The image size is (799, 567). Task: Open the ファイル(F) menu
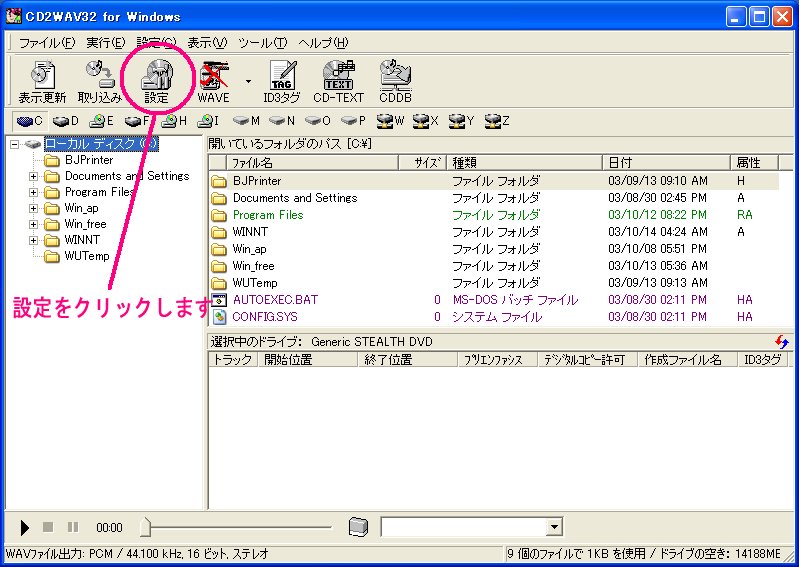(46, 43)
